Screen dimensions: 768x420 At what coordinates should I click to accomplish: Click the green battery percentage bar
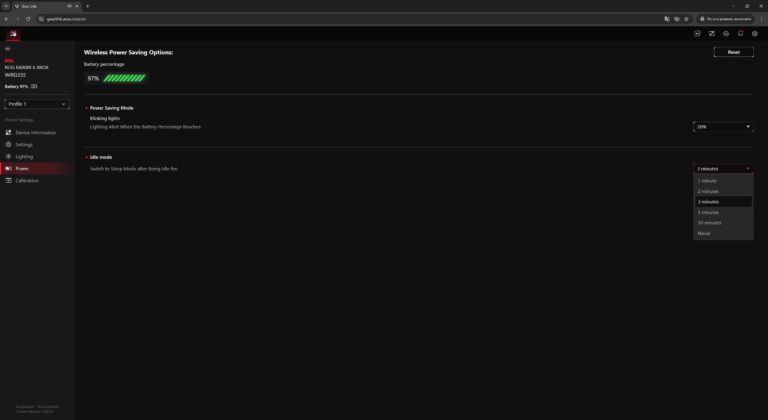124,78
